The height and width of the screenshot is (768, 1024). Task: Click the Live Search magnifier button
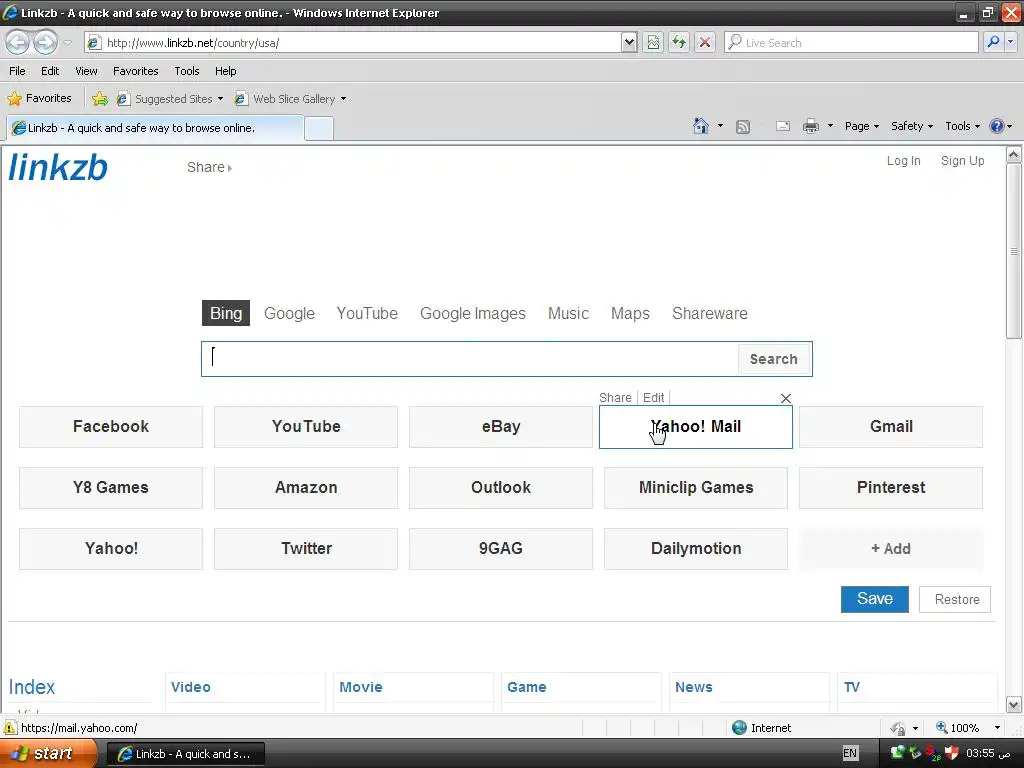pos(993,42)
